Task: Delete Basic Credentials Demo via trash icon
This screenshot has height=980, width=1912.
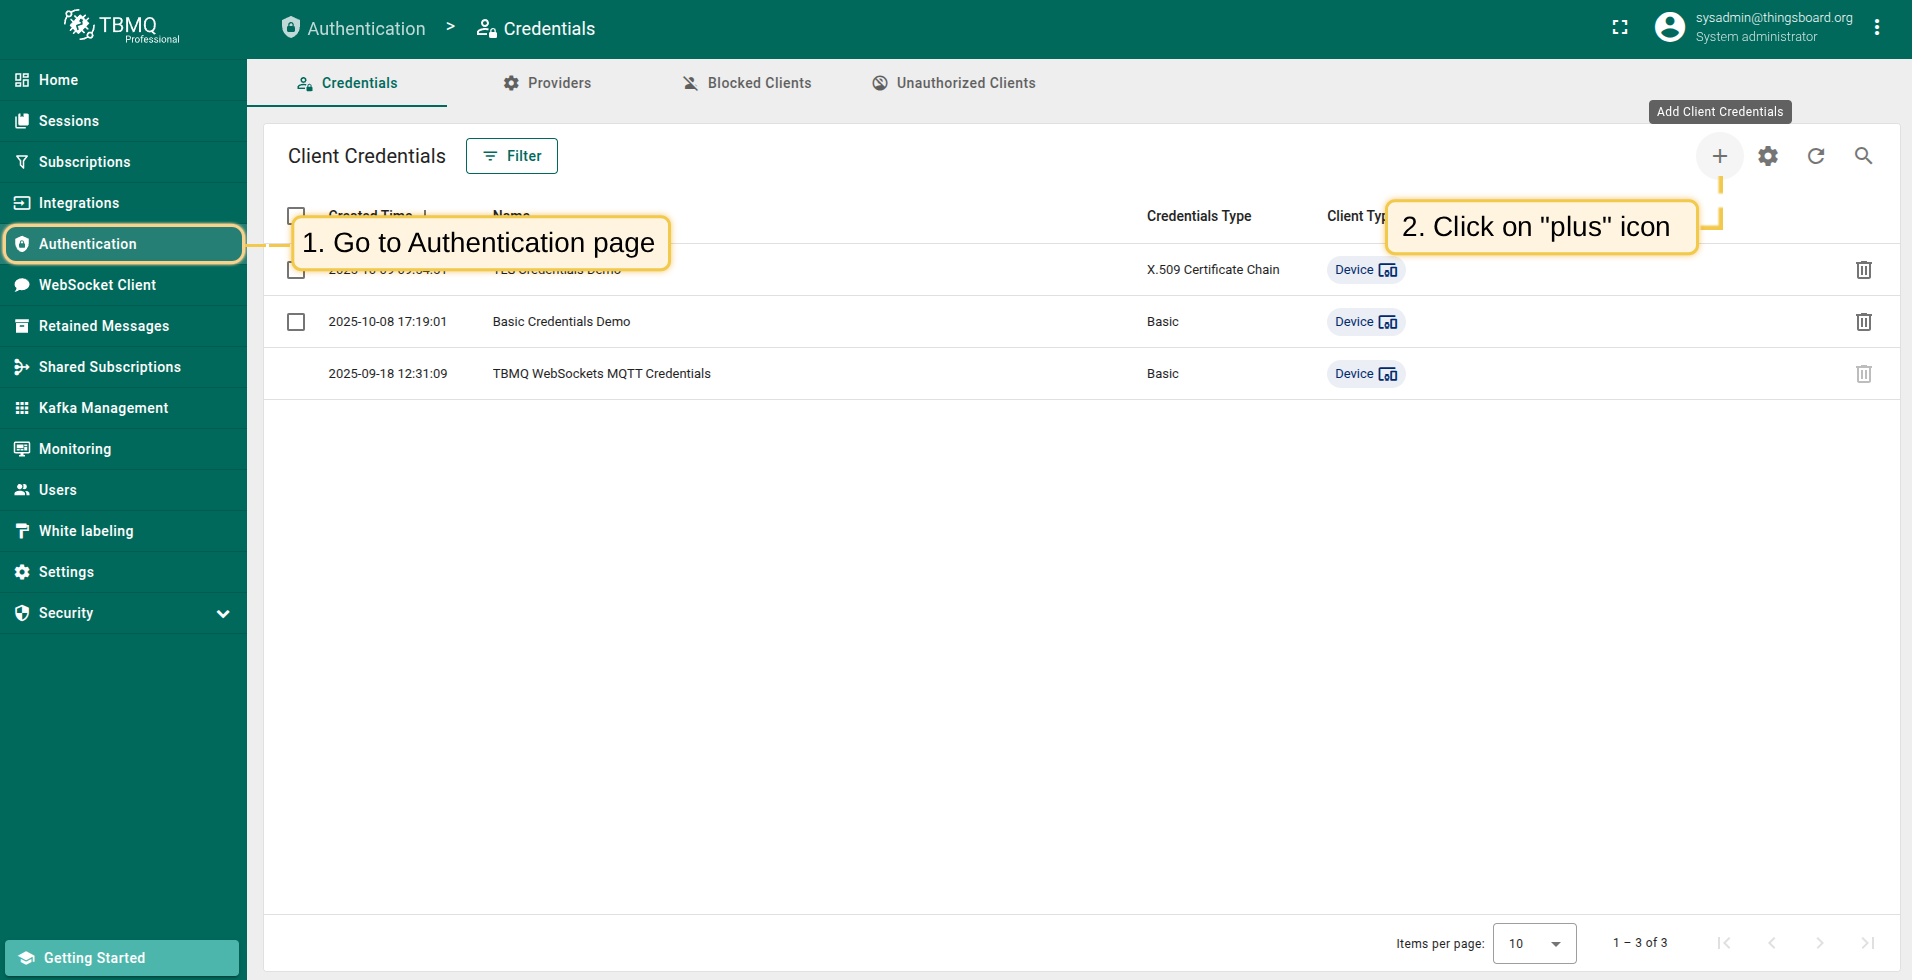Action: (x=1863, y=322)
